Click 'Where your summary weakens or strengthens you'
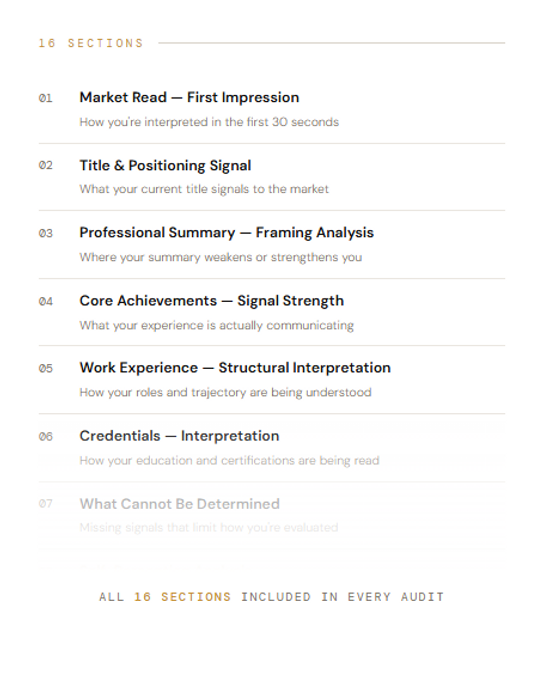Viewport: 543px width, 678px height. point(220,257)
